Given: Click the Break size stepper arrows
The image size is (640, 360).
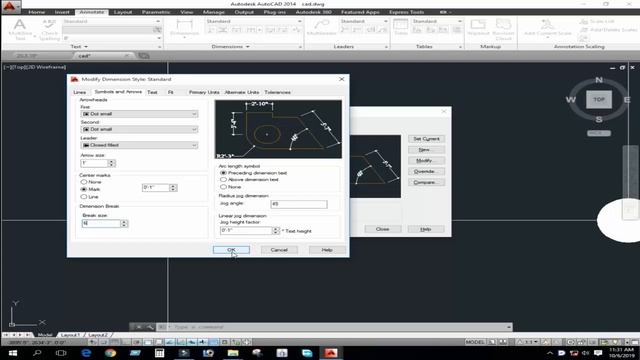Looking at the screenshot, I should (x=124, y=224).
